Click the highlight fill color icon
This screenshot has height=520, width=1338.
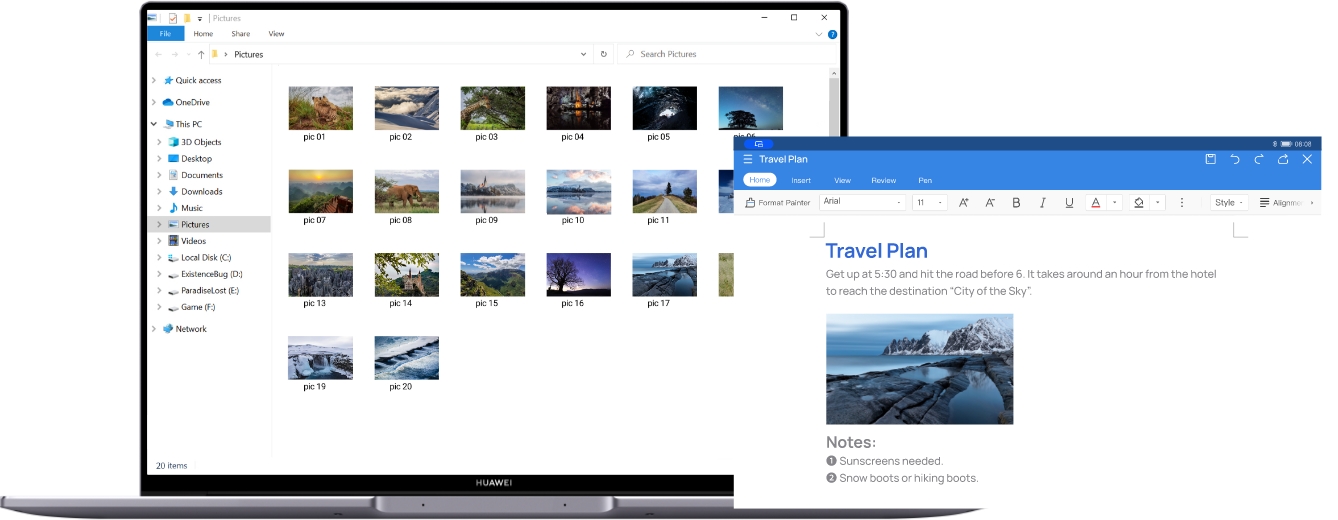click(x=1138, y=202)
